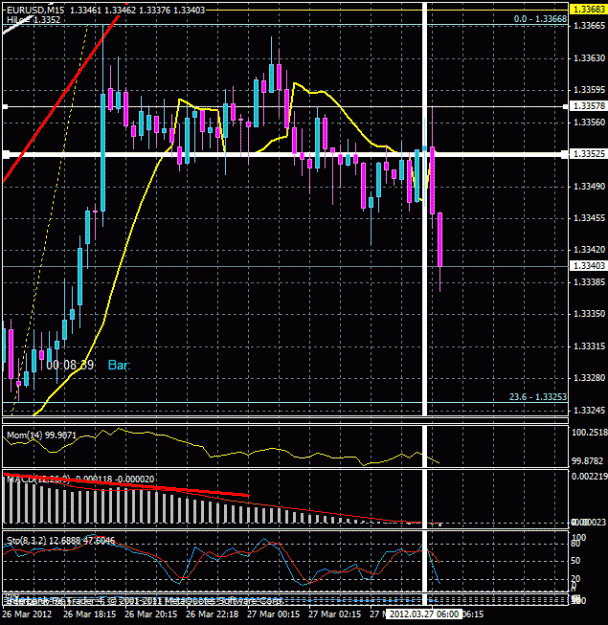Click the Mom(14) 99.9071 indicator label
Image resolution: width=608 pixels, height=625 pixels.
[x=41, y=435]
